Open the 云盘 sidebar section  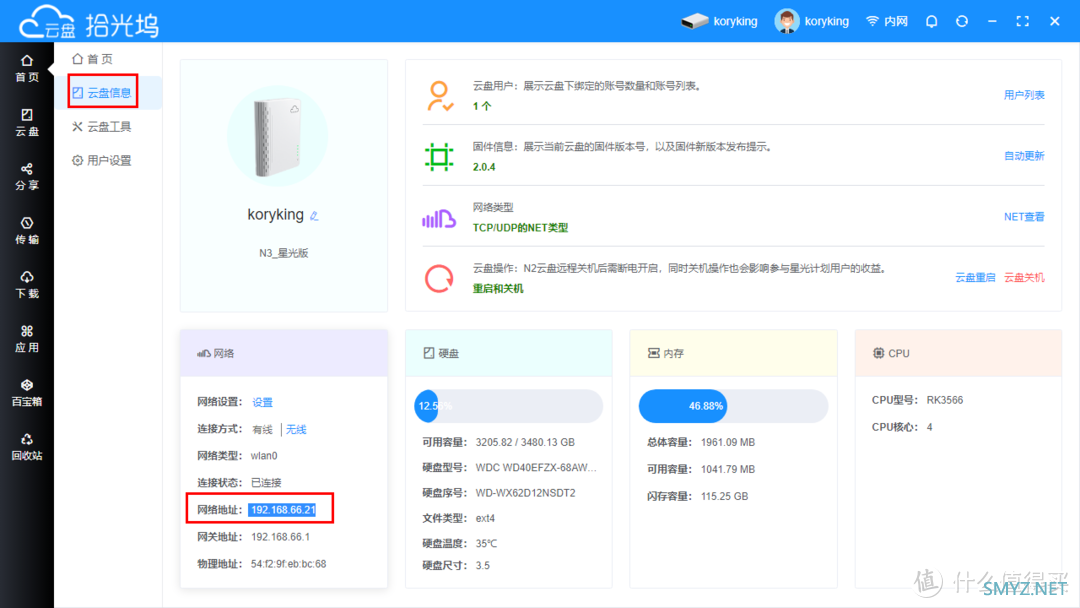[26, 123]
